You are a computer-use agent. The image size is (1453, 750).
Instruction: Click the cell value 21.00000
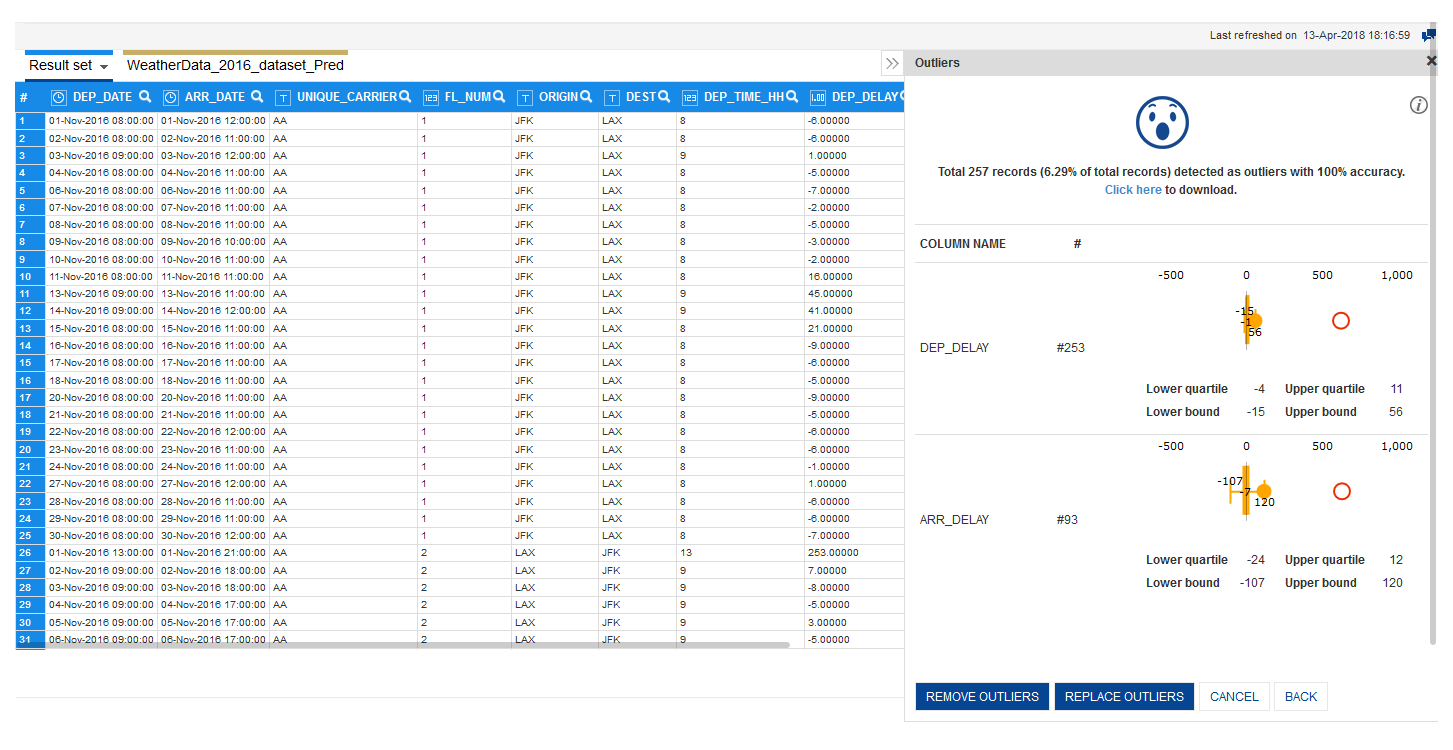click(830, 328)
